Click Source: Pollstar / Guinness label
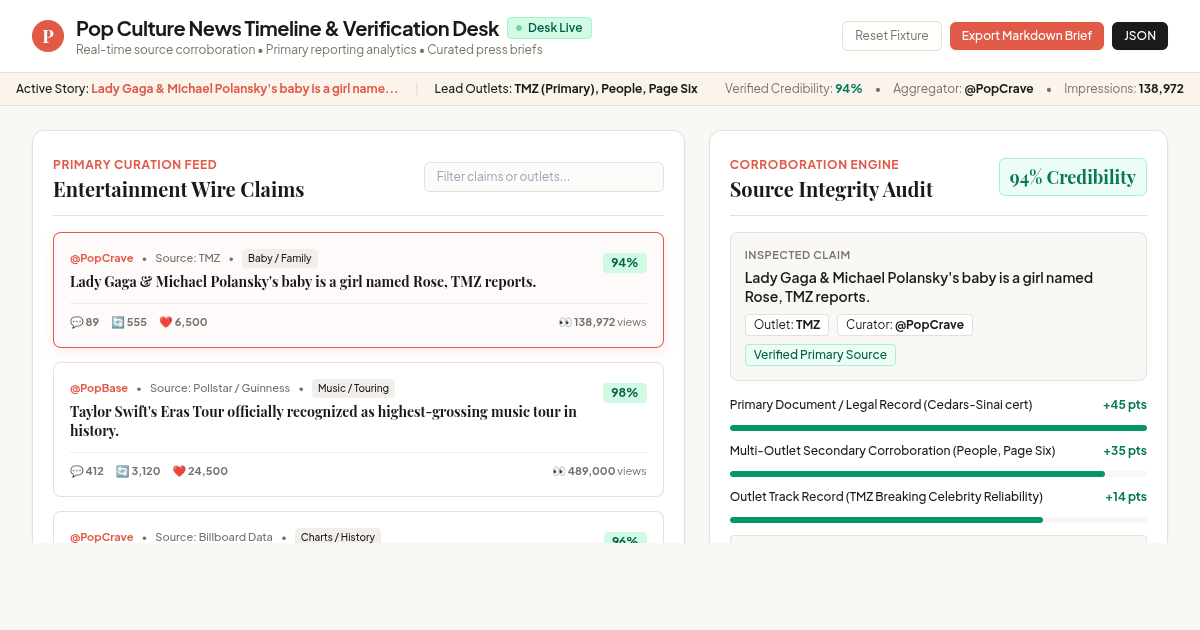This screenshot has height=630, width=1200. coord(220,388)
